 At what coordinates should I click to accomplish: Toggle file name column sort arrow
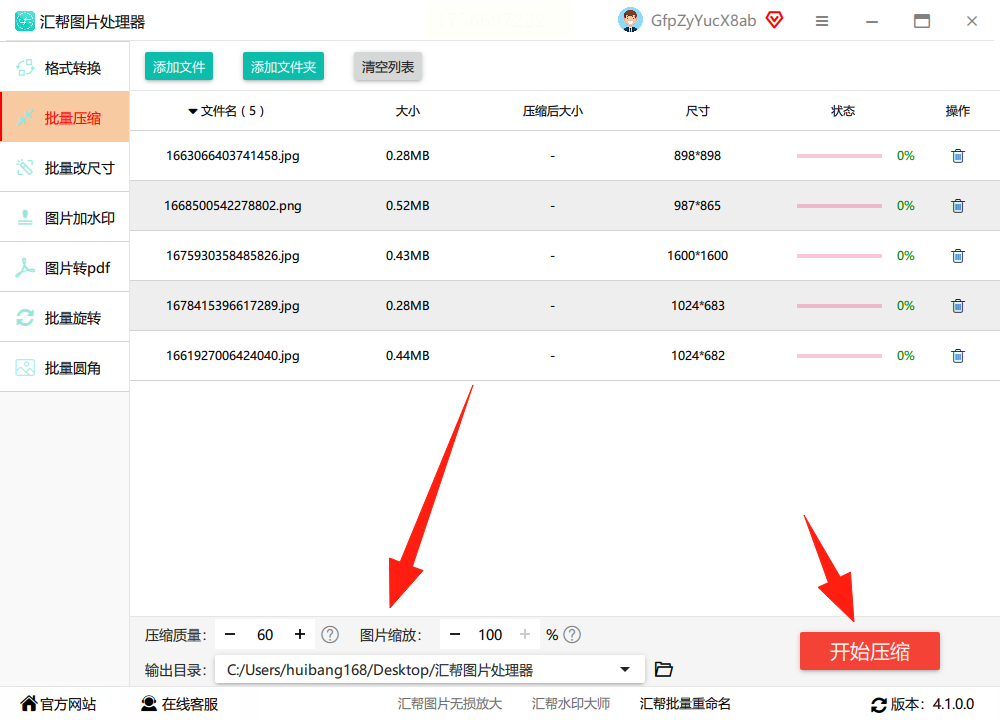[x=193, y=112]
